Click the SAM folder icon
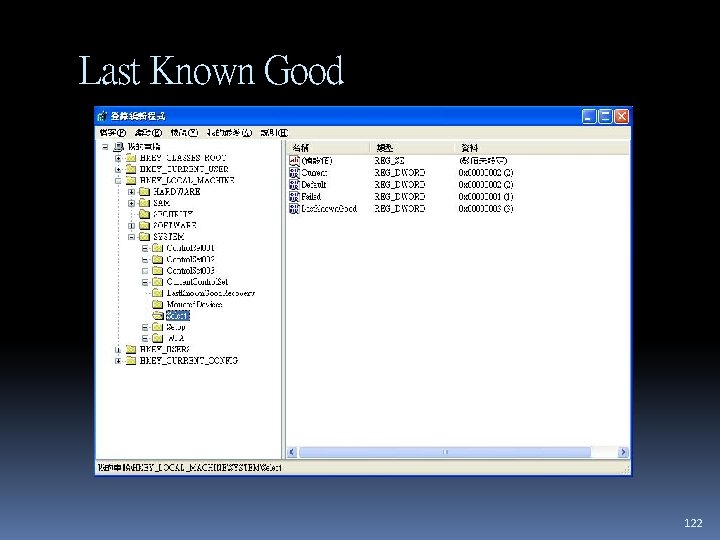This screenshot has height=540, width=720. [x=144, y=203]
